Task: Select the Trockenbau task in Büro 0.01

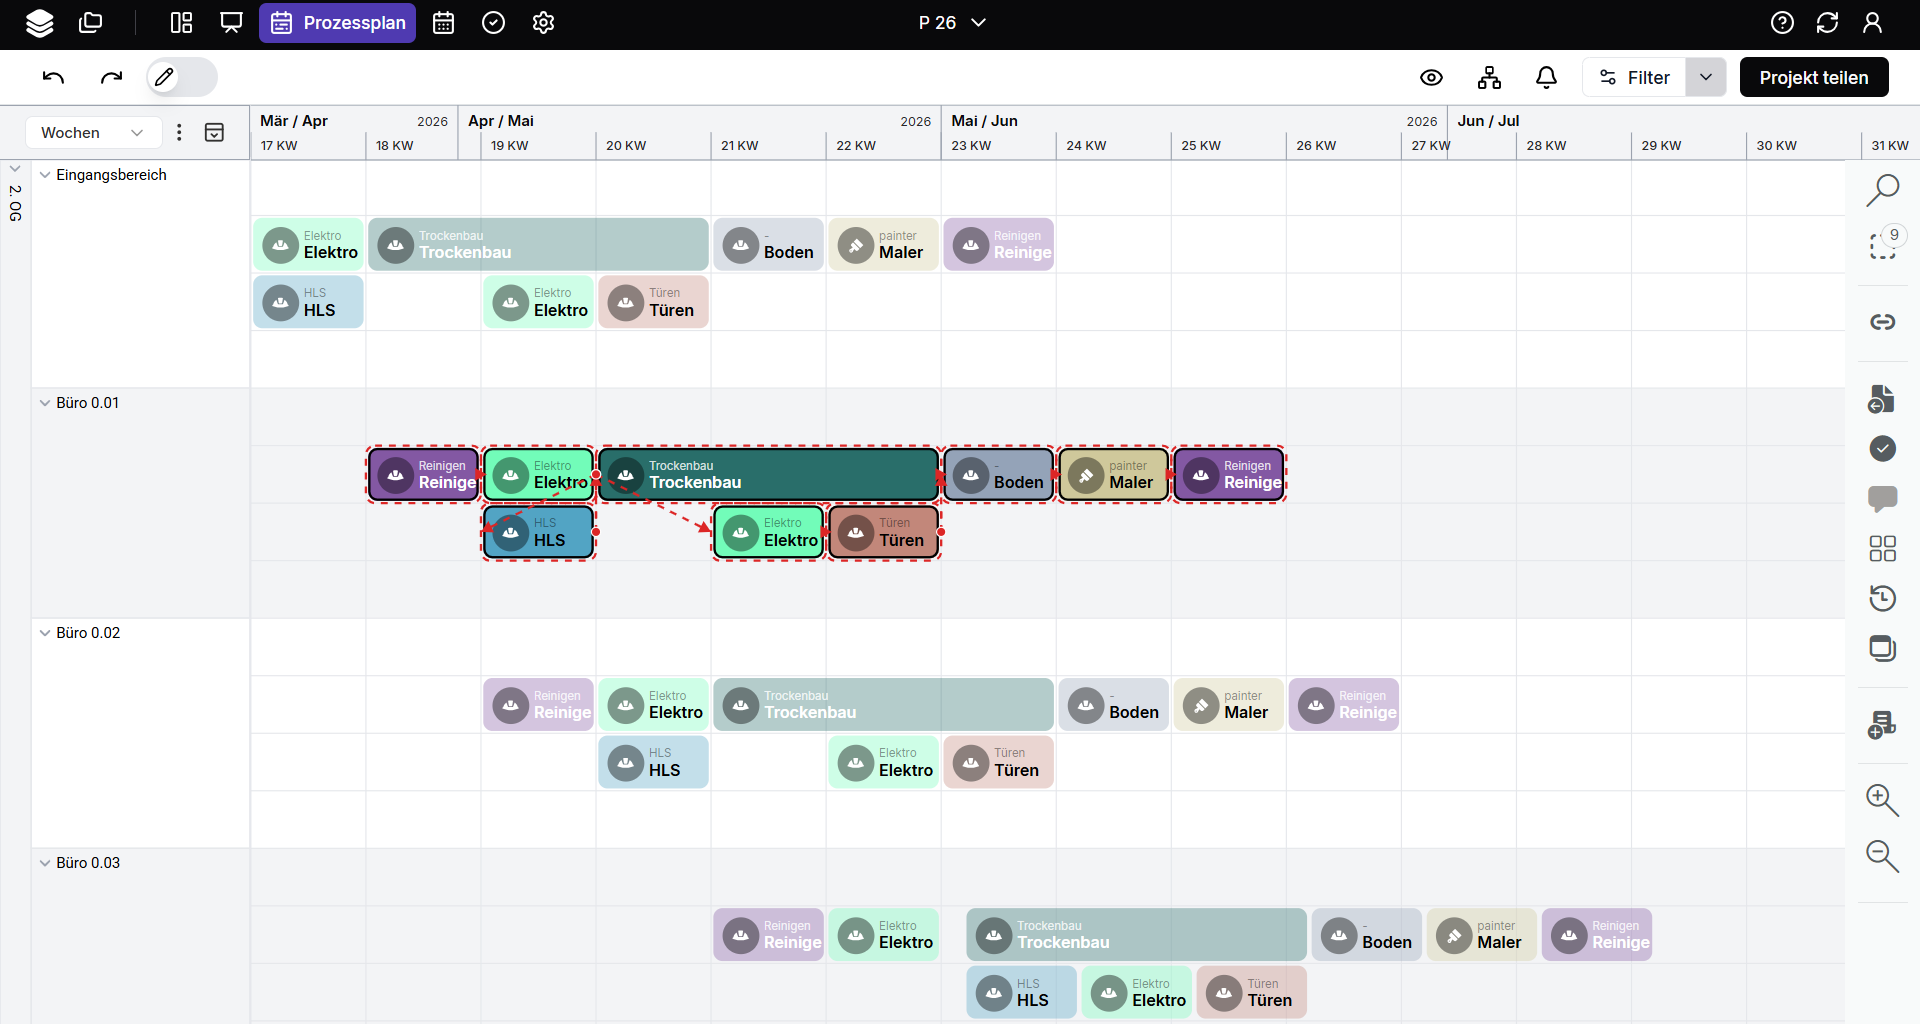Action: 768,475
